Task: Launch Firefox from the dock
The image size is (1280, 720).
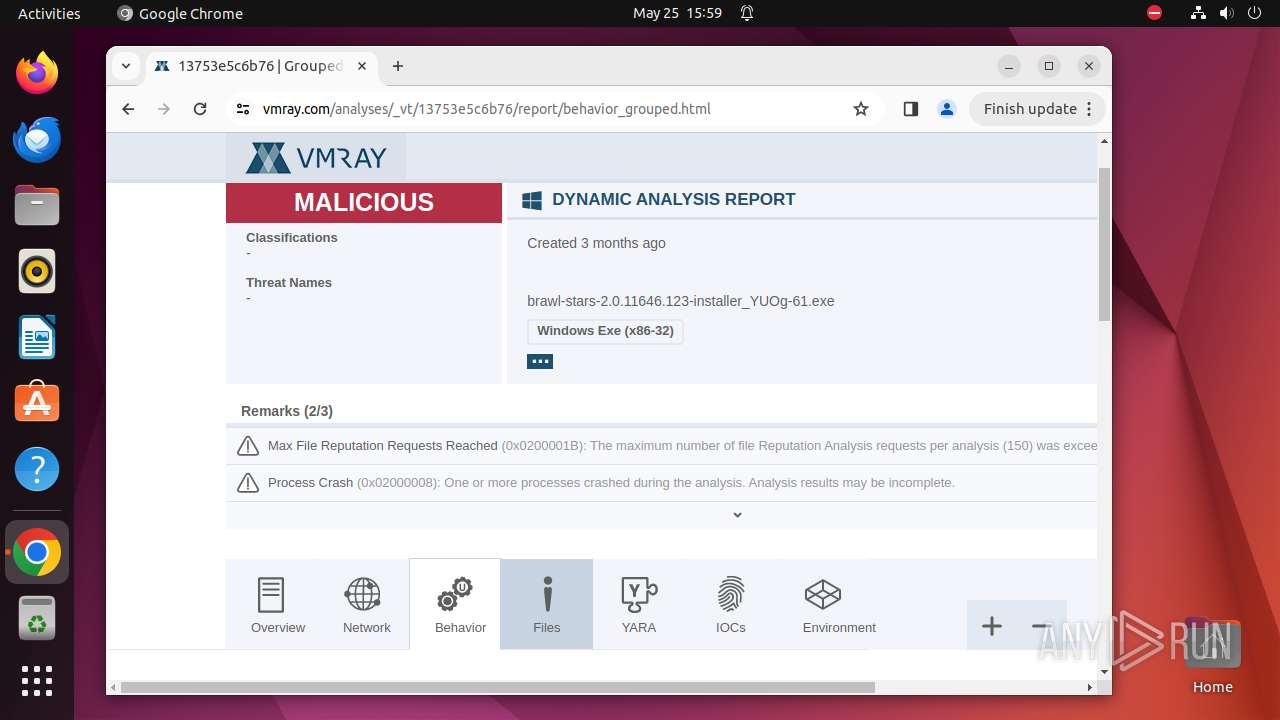Action: click(x=37, y=73)
